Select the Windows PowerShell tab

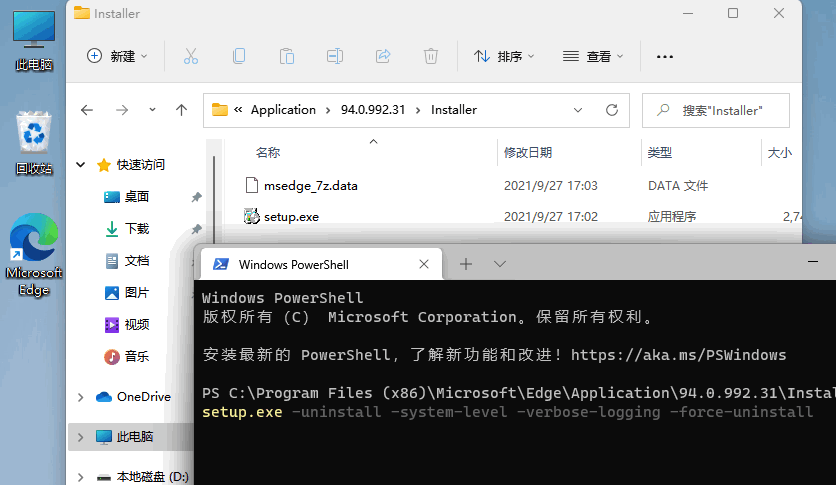(321, 264)
